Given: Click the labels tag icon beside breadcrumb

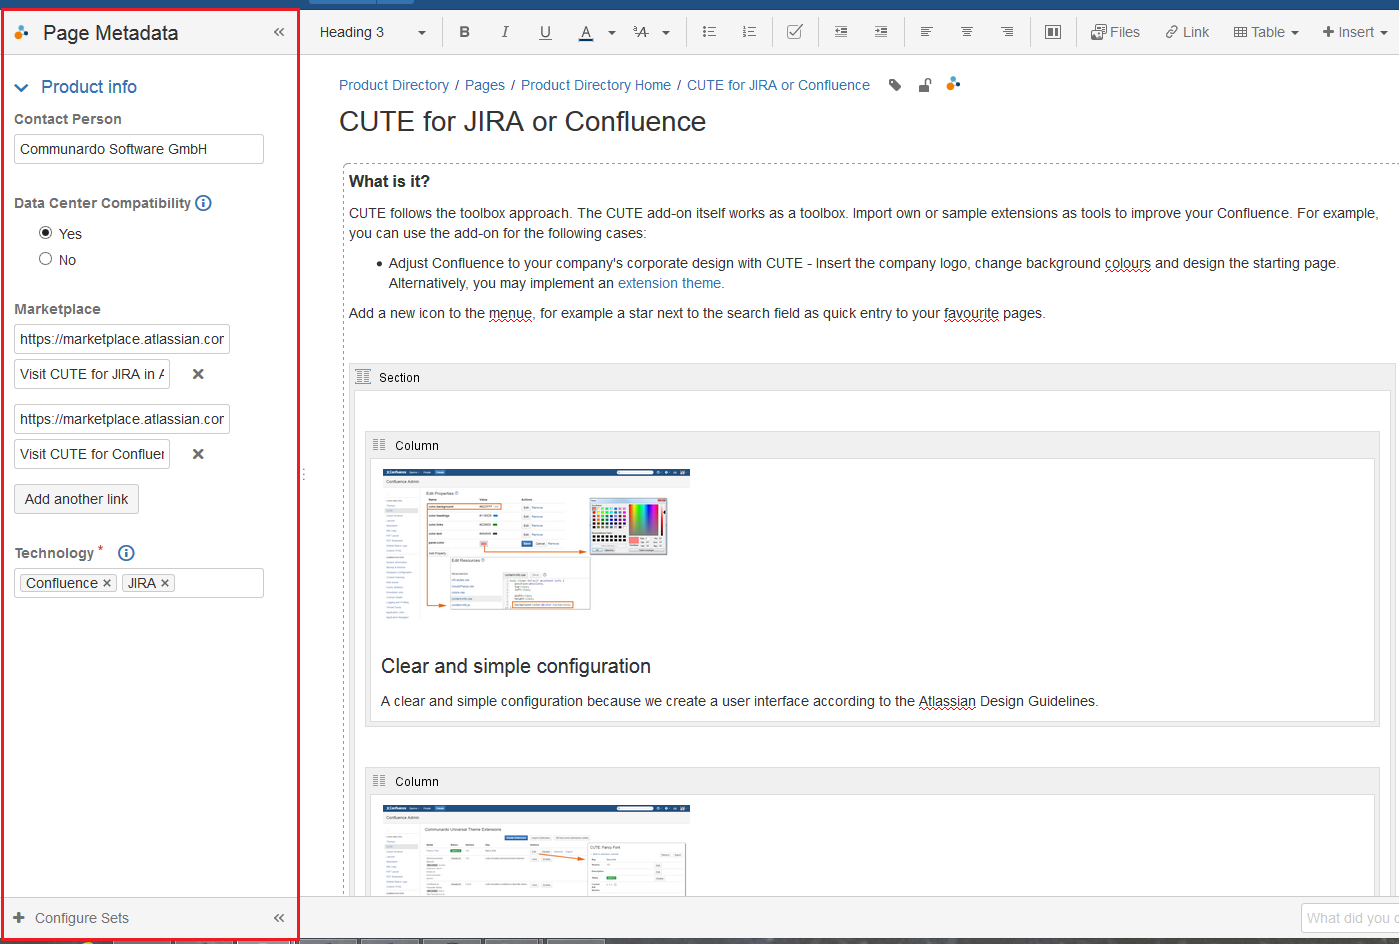Looking at the screenshot, I should pos(895,85).
